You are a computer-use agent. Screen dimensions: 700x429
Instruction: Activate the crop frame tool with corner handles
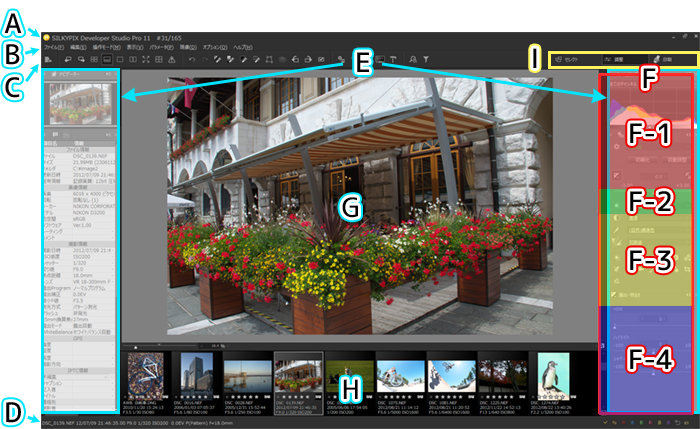tap(269, 59)
